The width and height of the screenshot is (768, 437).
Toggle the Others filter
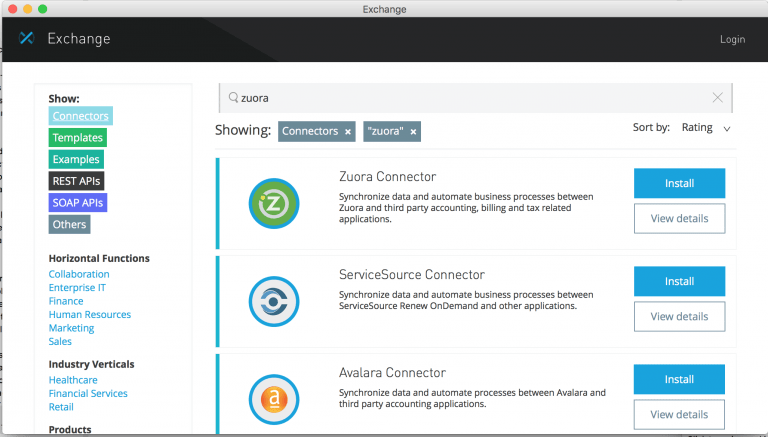[69, 224]
